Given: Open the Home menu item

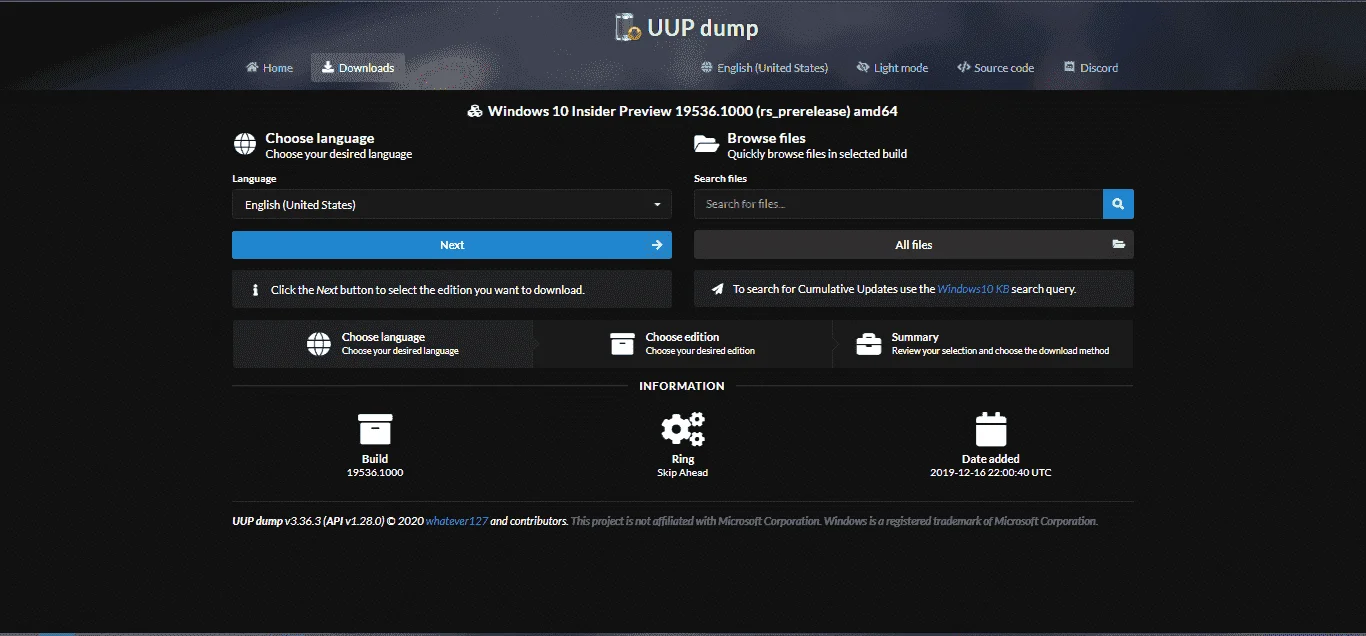Looking at the screenshot, I should point(270,68).
